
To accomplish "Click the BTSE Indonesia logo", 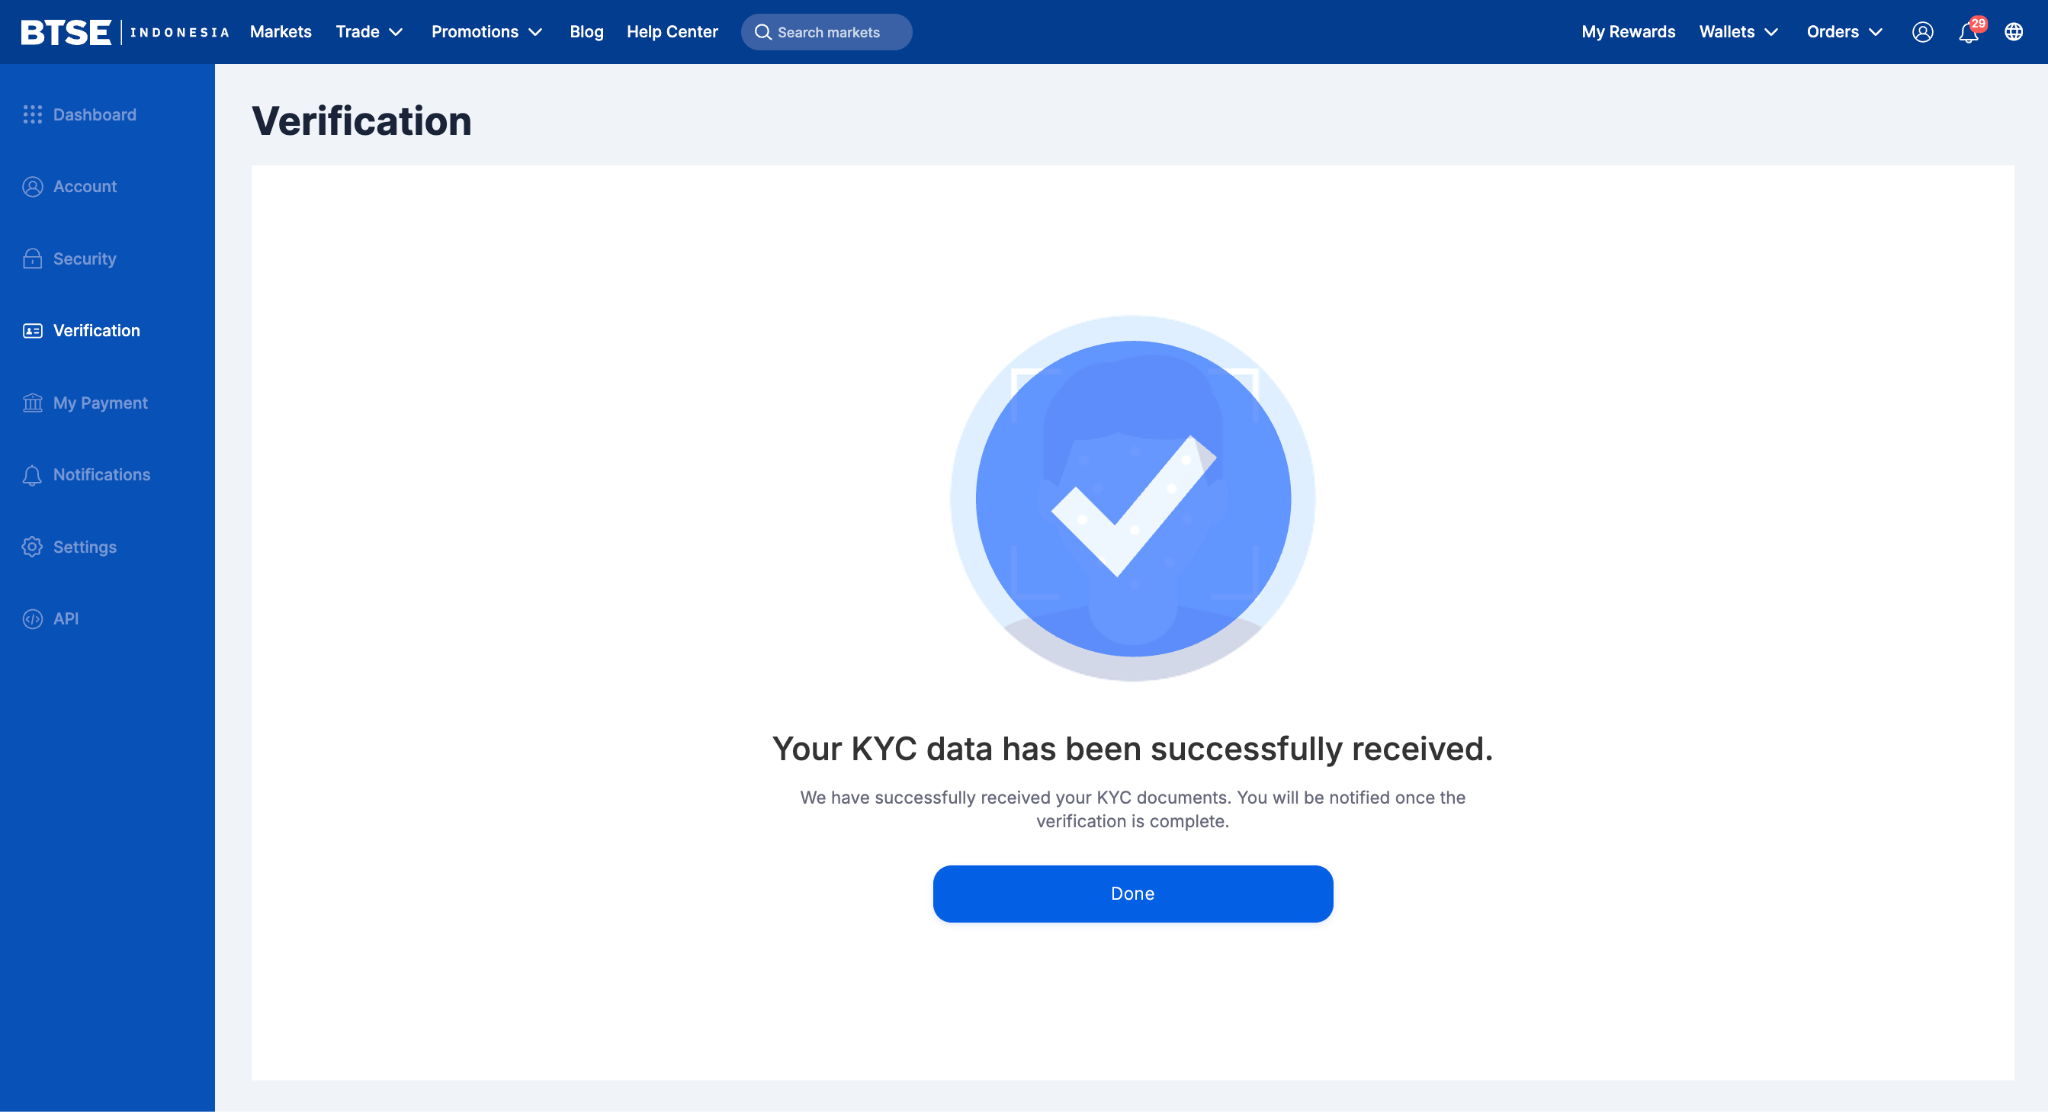I will point(125,32).
